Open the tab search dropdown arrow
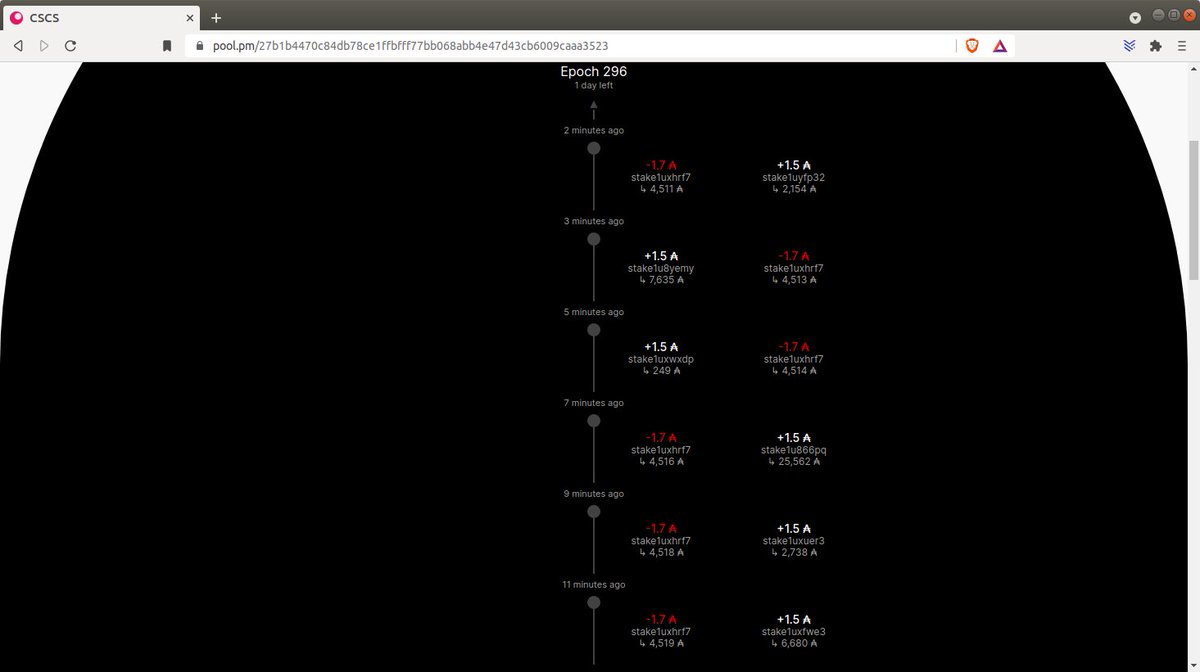 pyautogui.click(x=1135, y=17)
